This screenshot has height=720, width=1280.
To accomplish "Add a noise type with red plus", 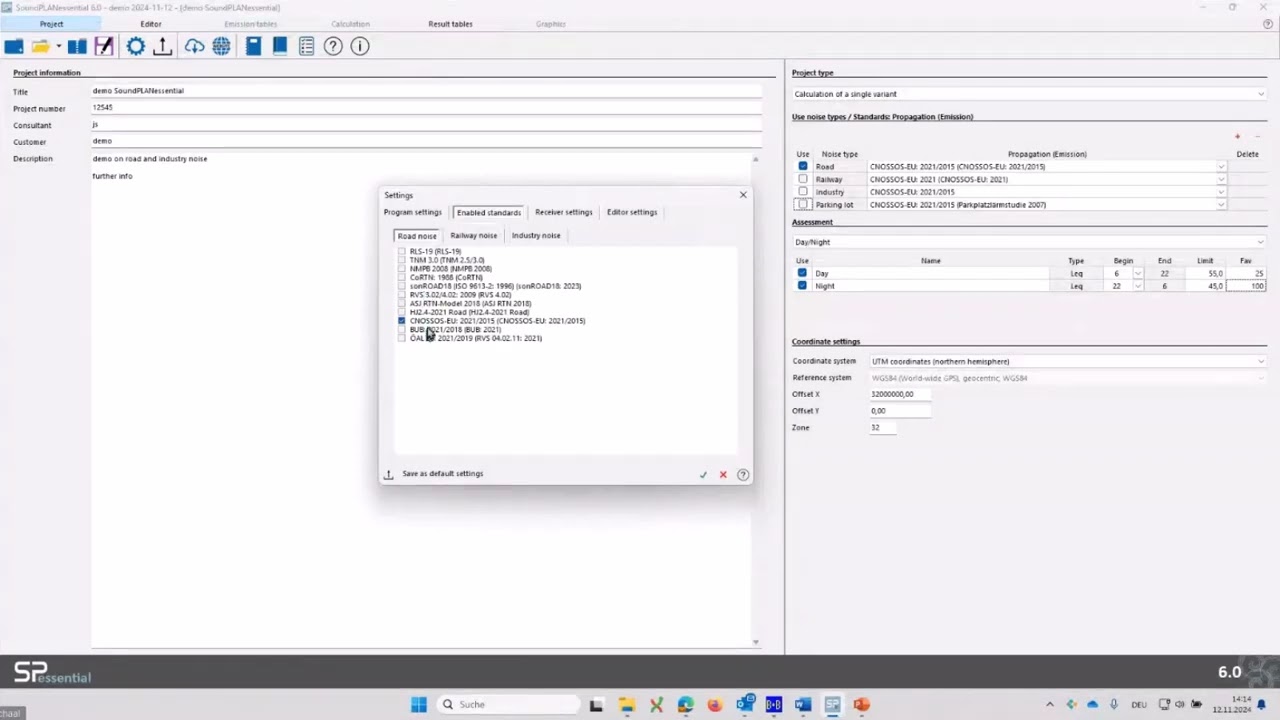I will [1237, 136].
